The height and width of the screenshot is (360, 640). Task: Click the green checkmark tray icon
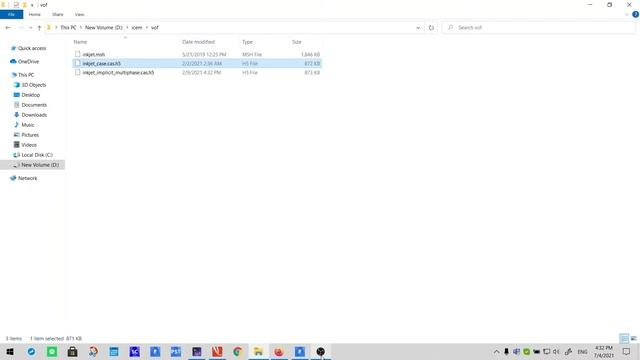[527, 351]
